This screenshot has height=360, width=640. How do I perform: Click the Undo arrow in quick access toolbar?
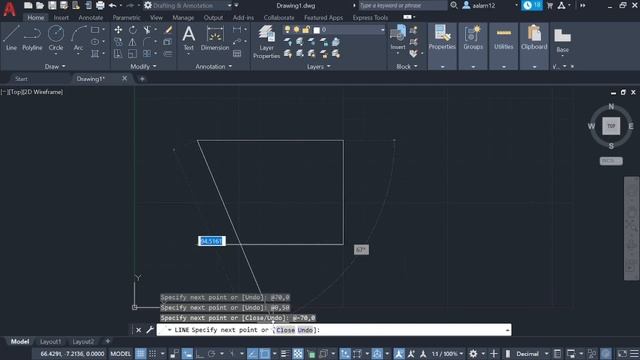click(x=112, y=5)
